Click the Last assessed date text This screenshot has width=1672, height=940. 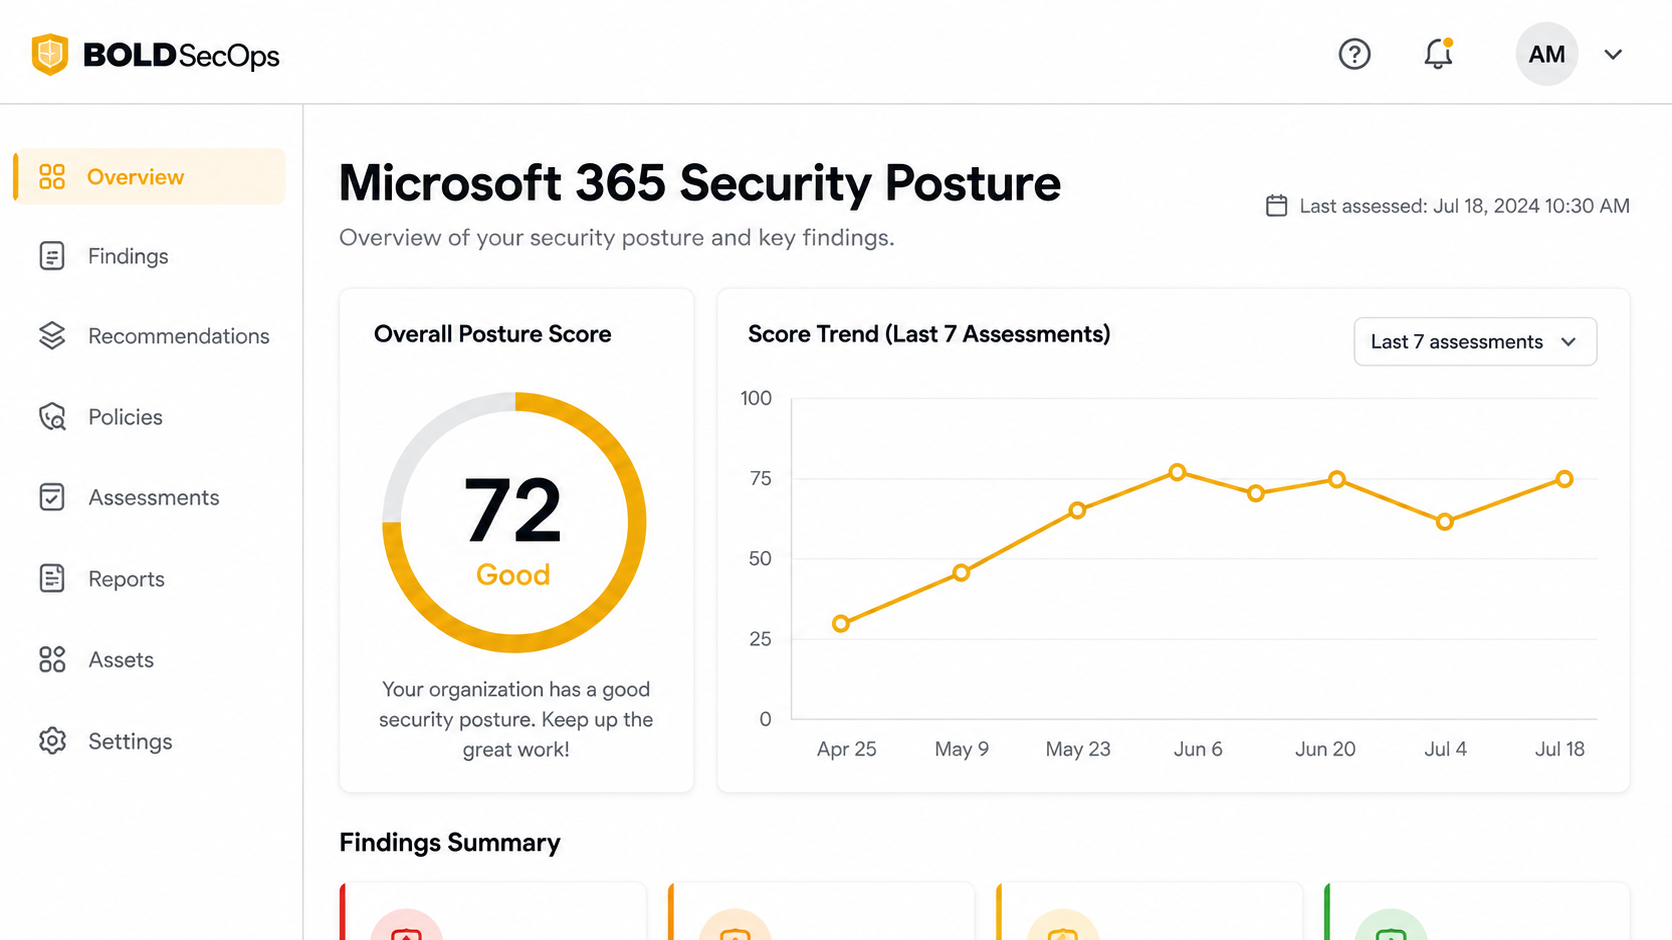[x=1464, y=206]
